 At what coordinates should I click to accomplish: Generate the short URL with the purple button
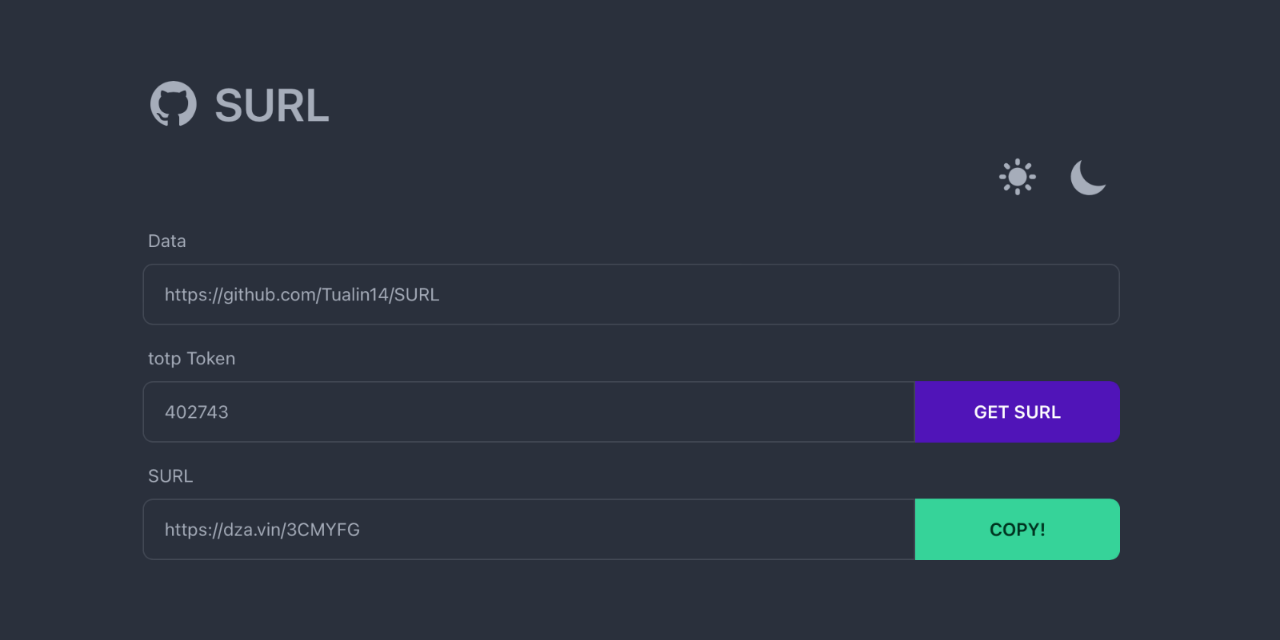click(x=1017, y=412)
